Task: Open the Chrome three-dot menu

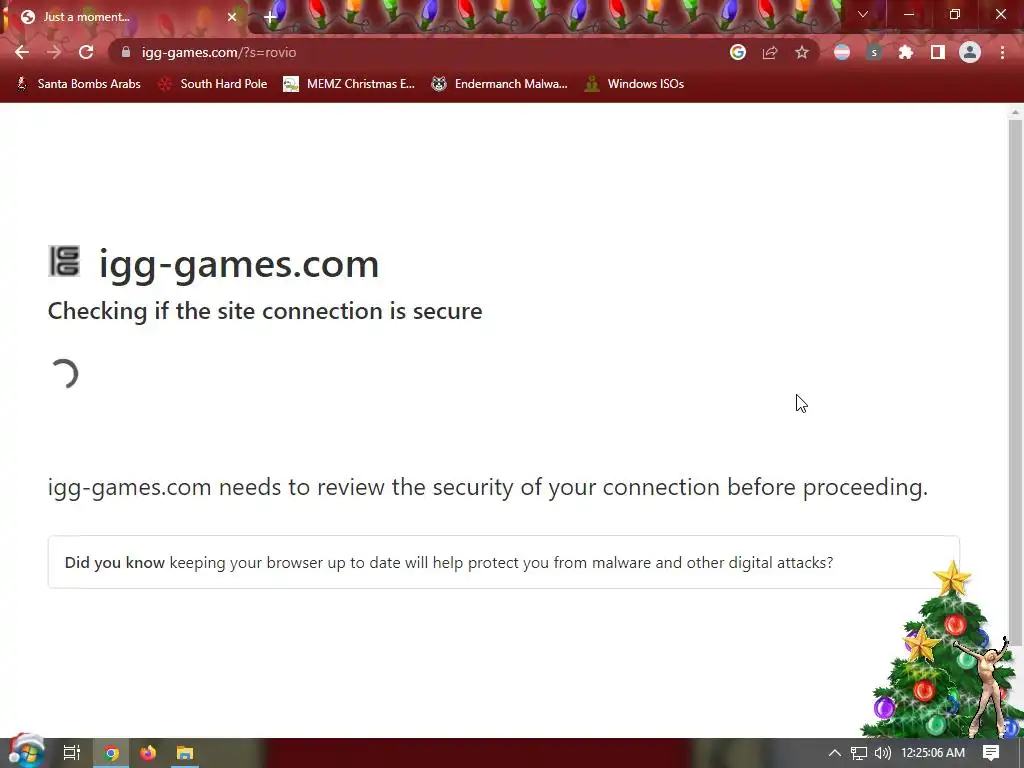Action: pyautogui.click(x=1002, y=52)
